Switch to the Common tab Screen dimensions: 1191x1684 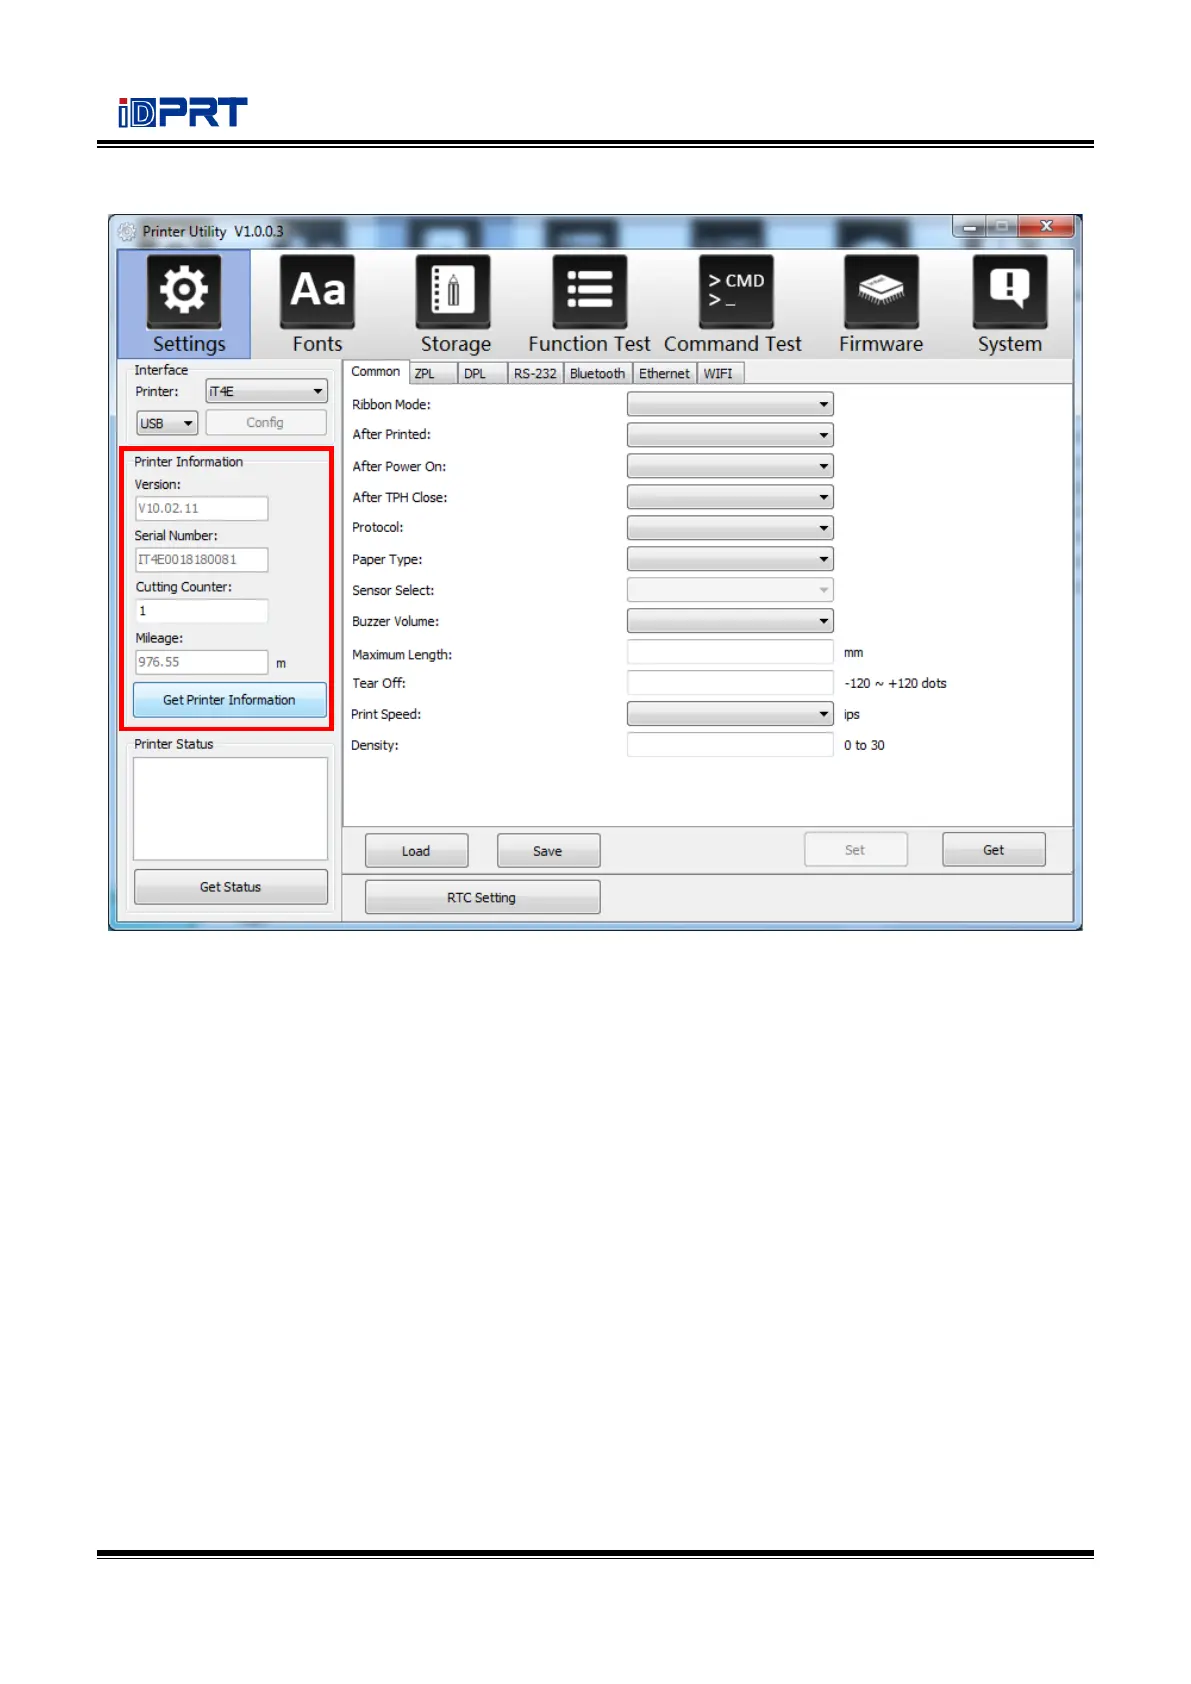point(375,371)
